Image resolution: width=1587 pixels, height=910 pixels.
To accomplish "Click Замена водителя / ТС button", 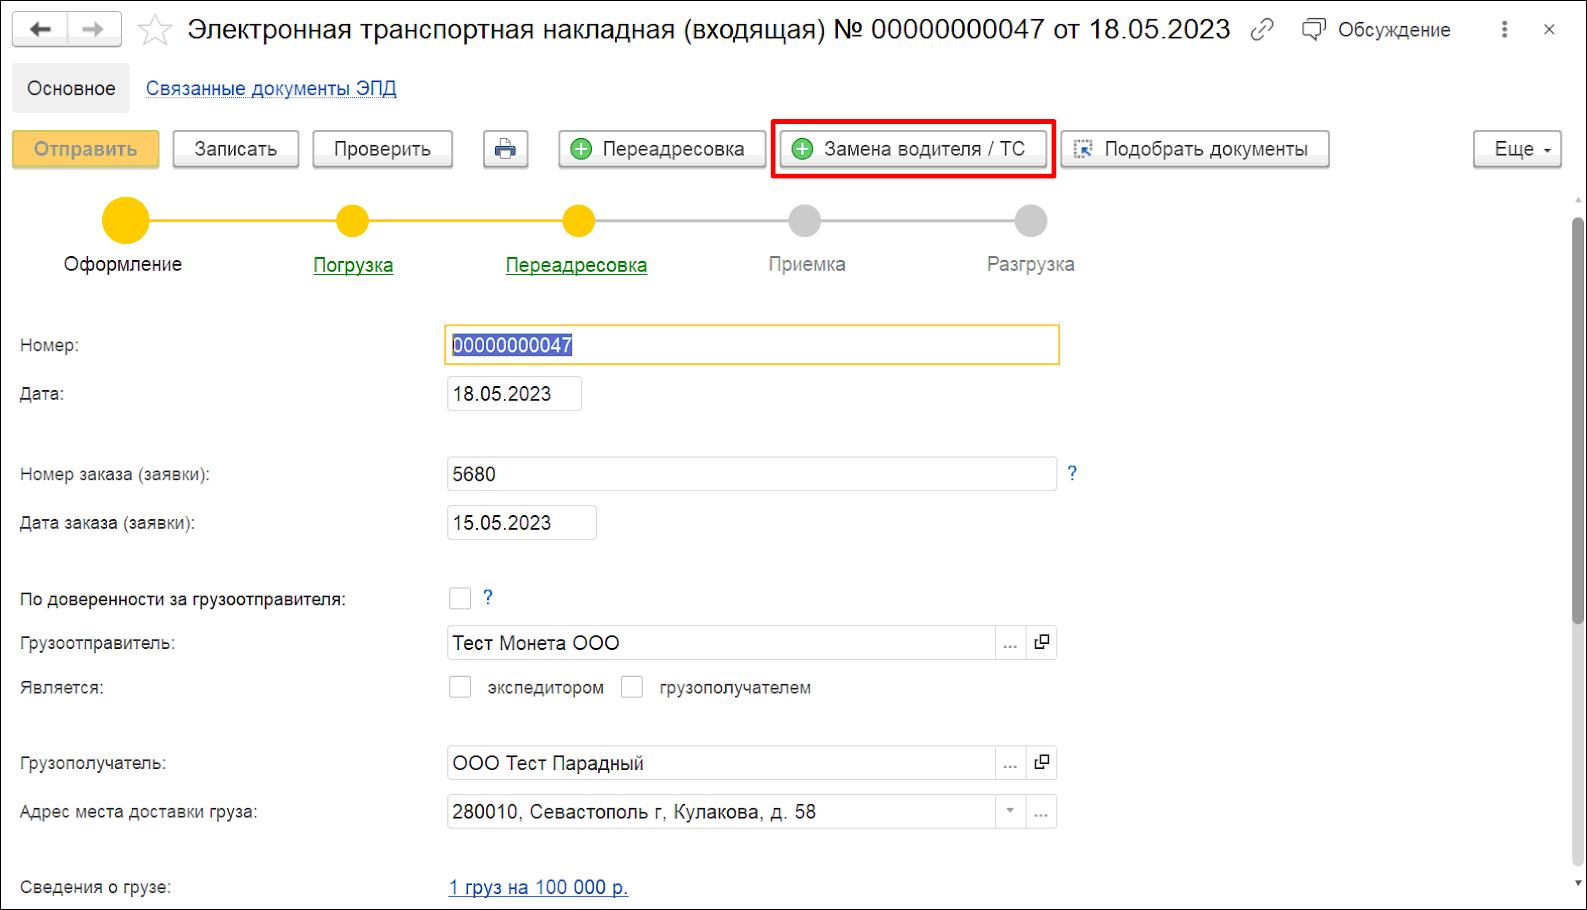I will [x=913, y=149].
